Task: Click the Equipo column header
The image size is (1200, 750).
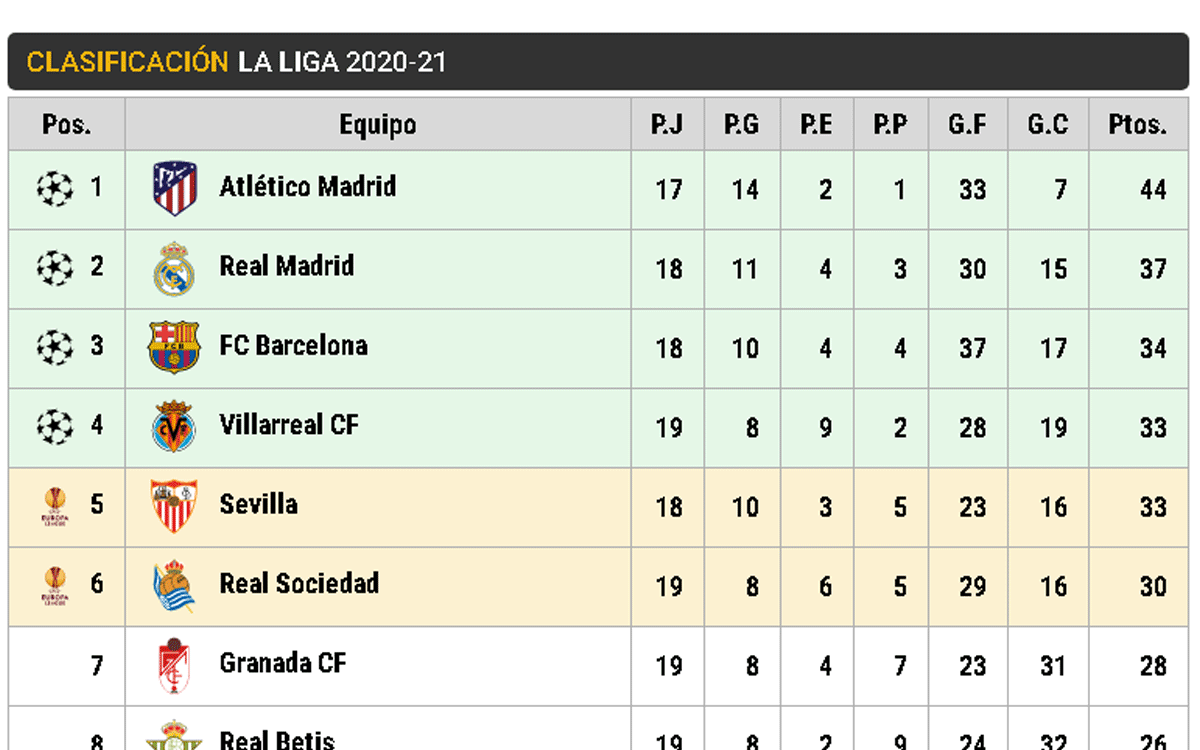Action: coord(377,125)
